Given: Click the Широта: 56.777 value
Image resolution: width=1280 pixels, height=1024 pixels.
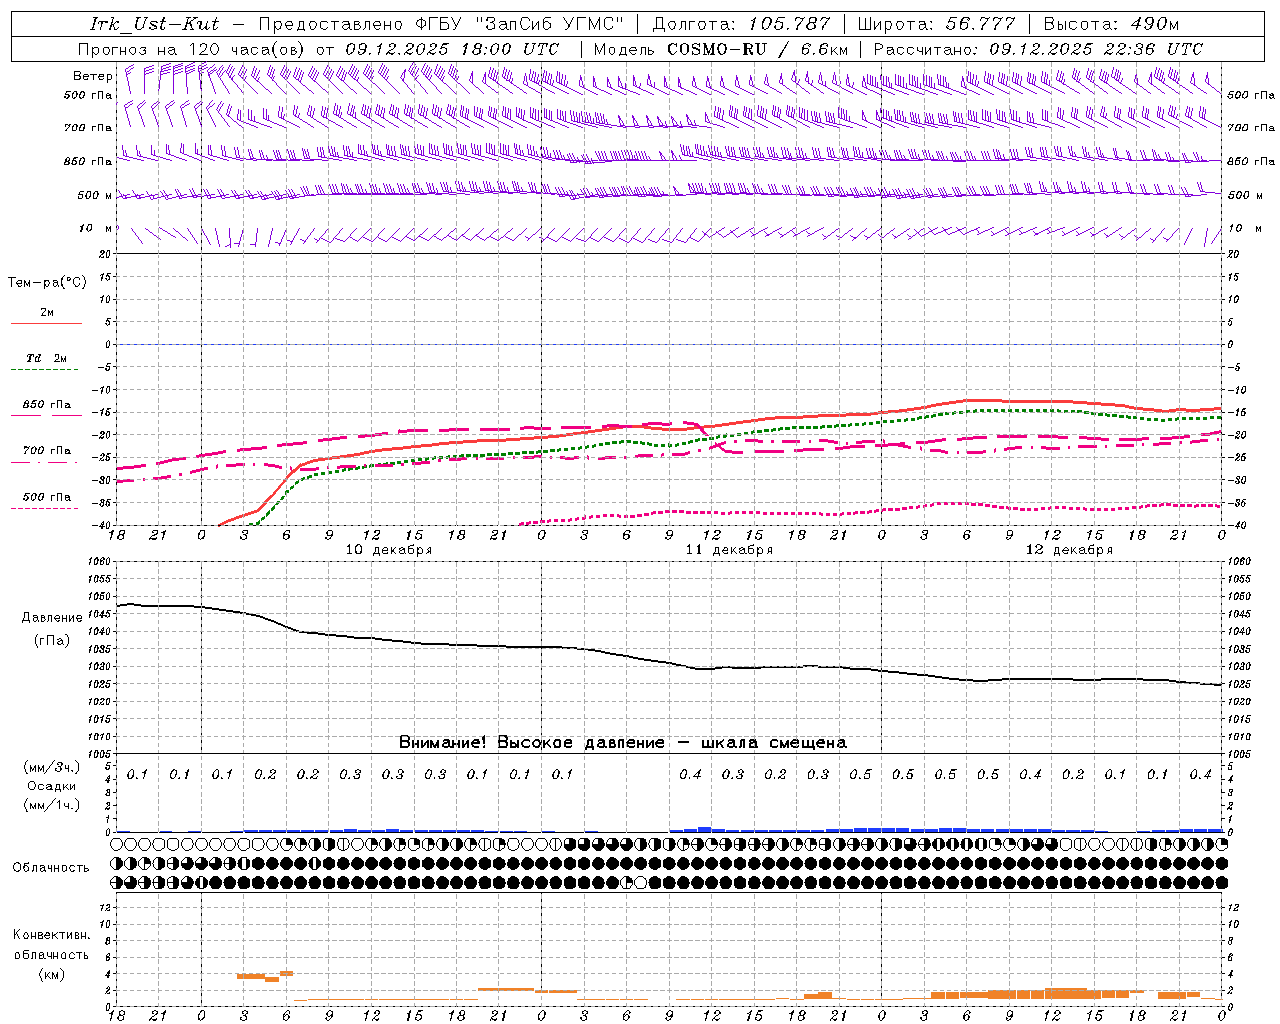Looking at the screenshot, I should click(937, 24).
